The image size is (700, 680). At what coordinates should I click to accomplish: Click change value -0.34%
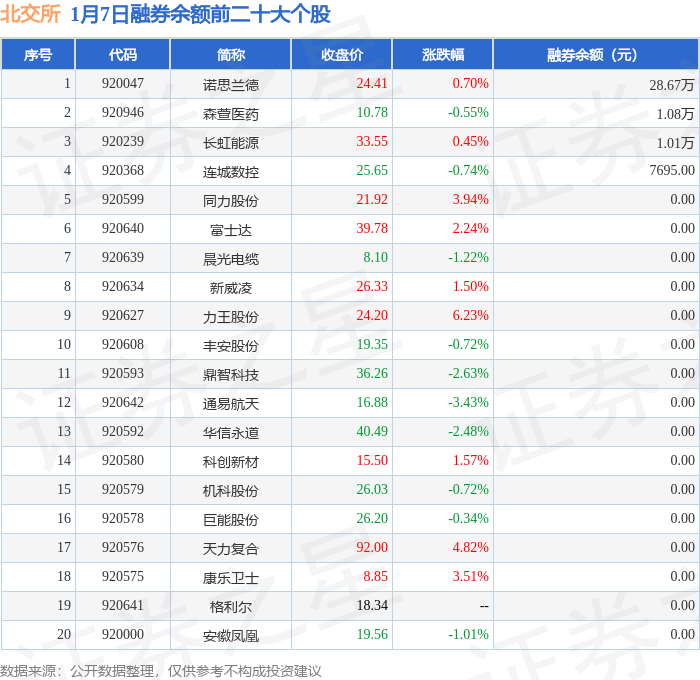(x=468, y=519)
